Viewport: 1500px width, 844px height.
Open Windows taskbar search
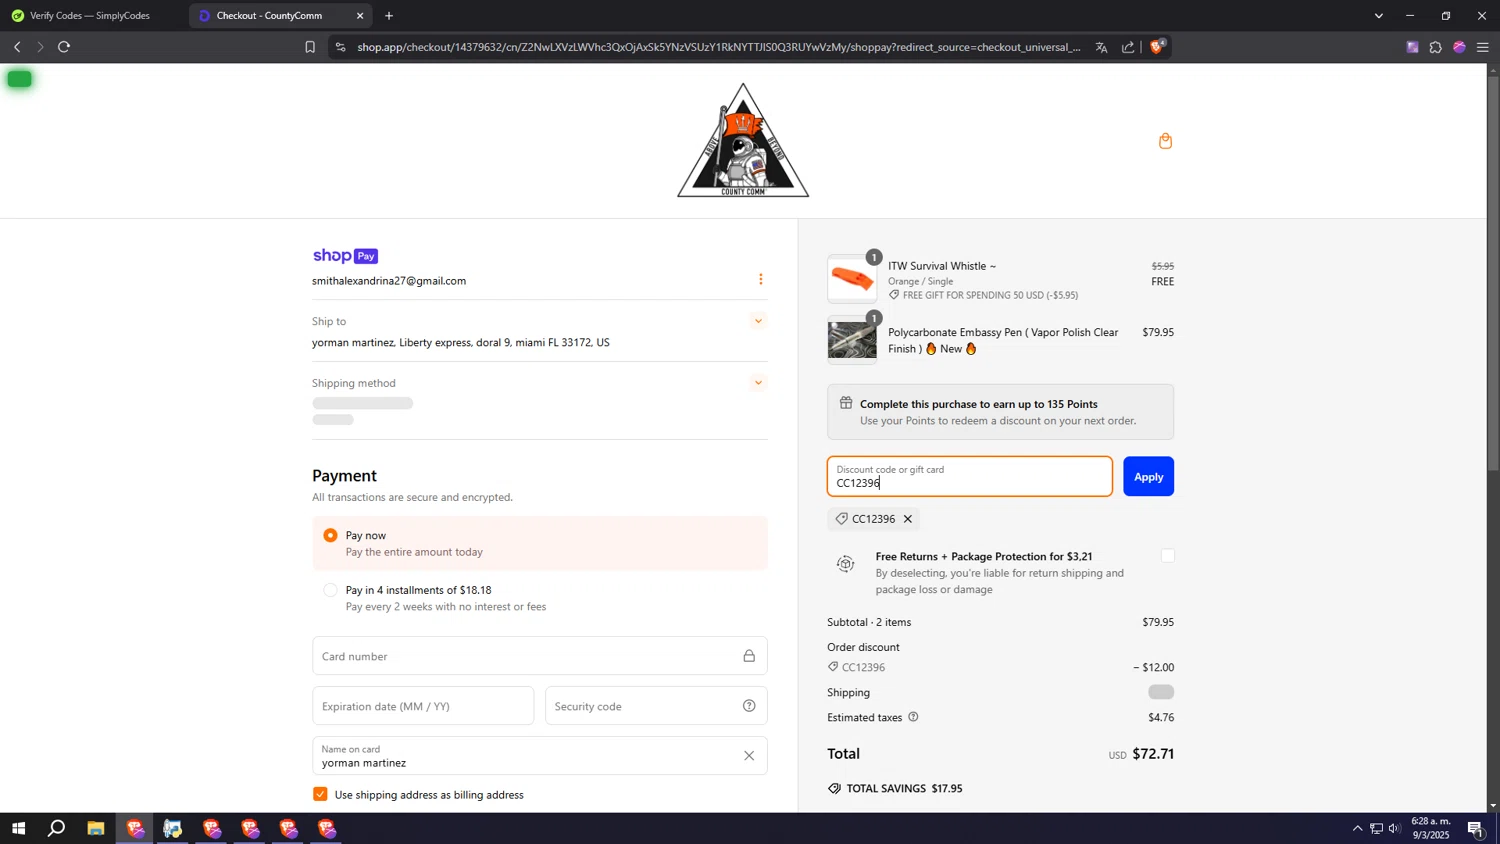57,828
